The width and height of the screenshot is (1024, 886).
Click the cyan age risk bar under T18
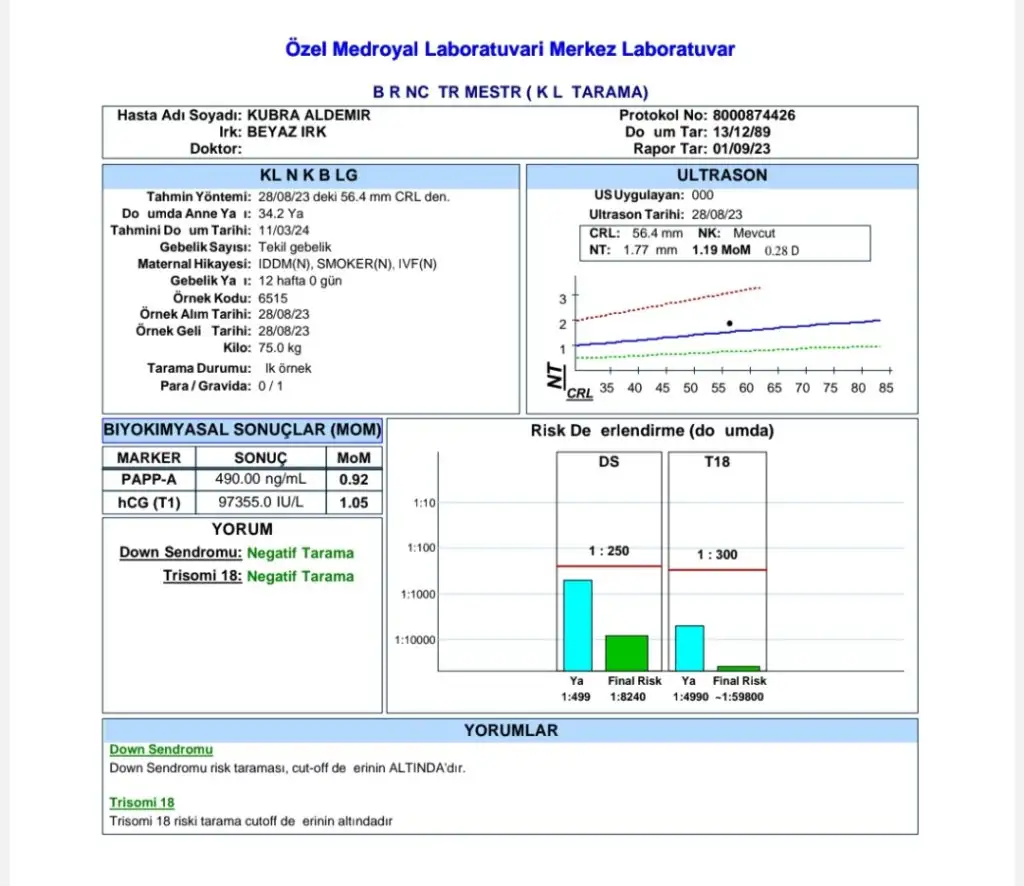click(690, 647)
